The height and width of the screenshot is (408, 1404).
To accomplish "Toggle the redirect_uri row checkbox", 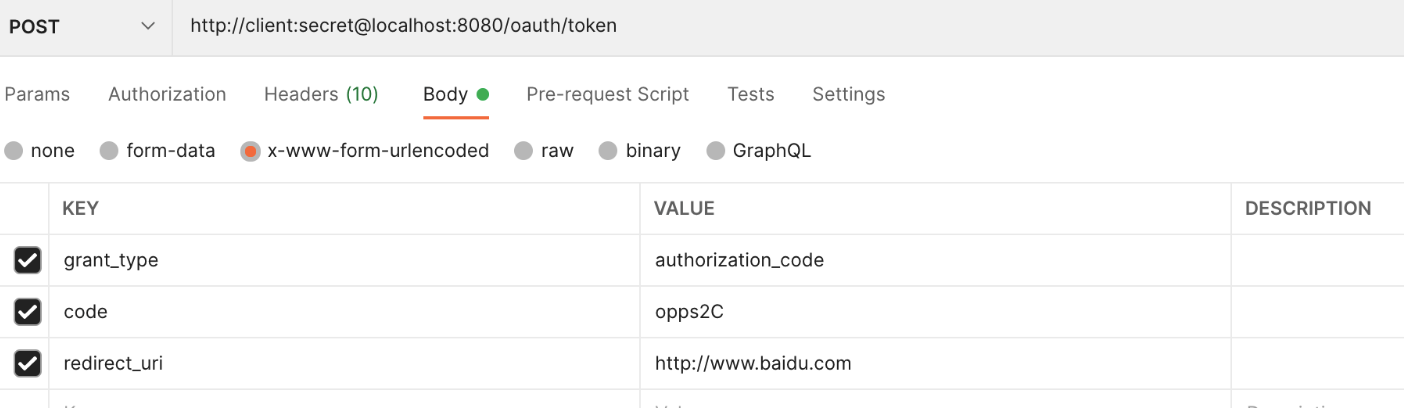I will pyautogui.click(x=27, y=364).
